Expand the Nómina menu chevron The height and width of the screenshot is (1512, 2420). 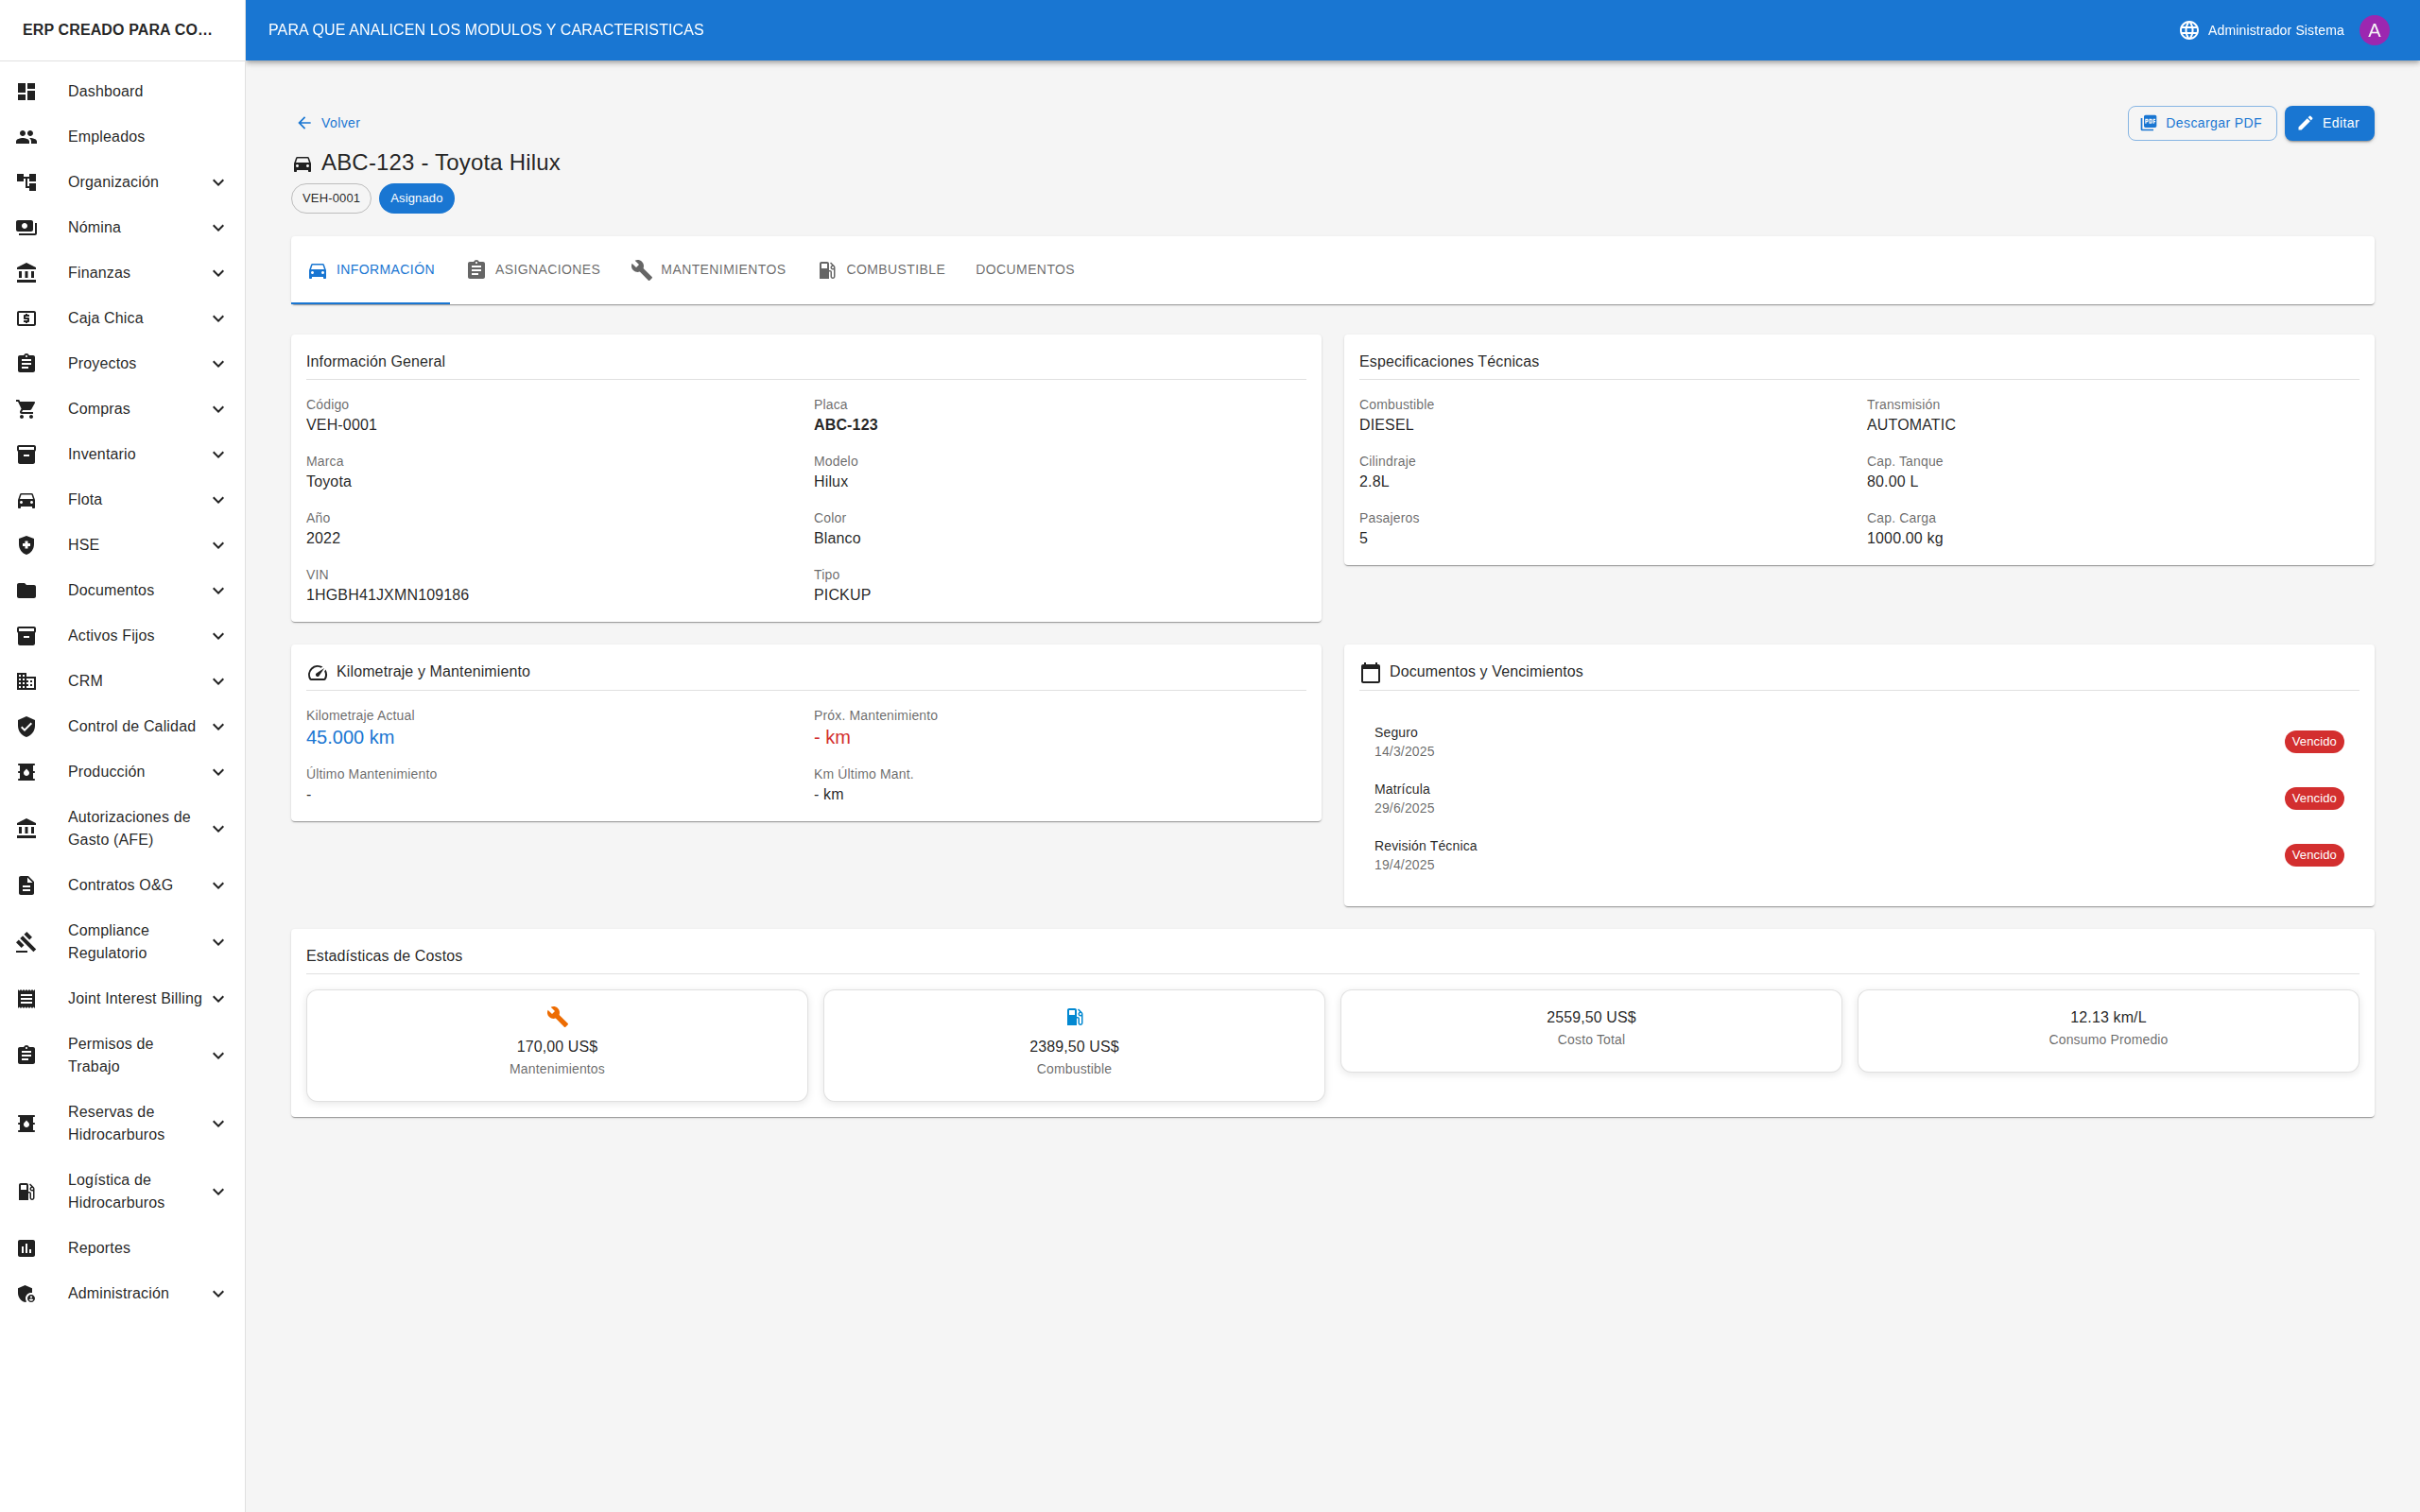[218, 228]
